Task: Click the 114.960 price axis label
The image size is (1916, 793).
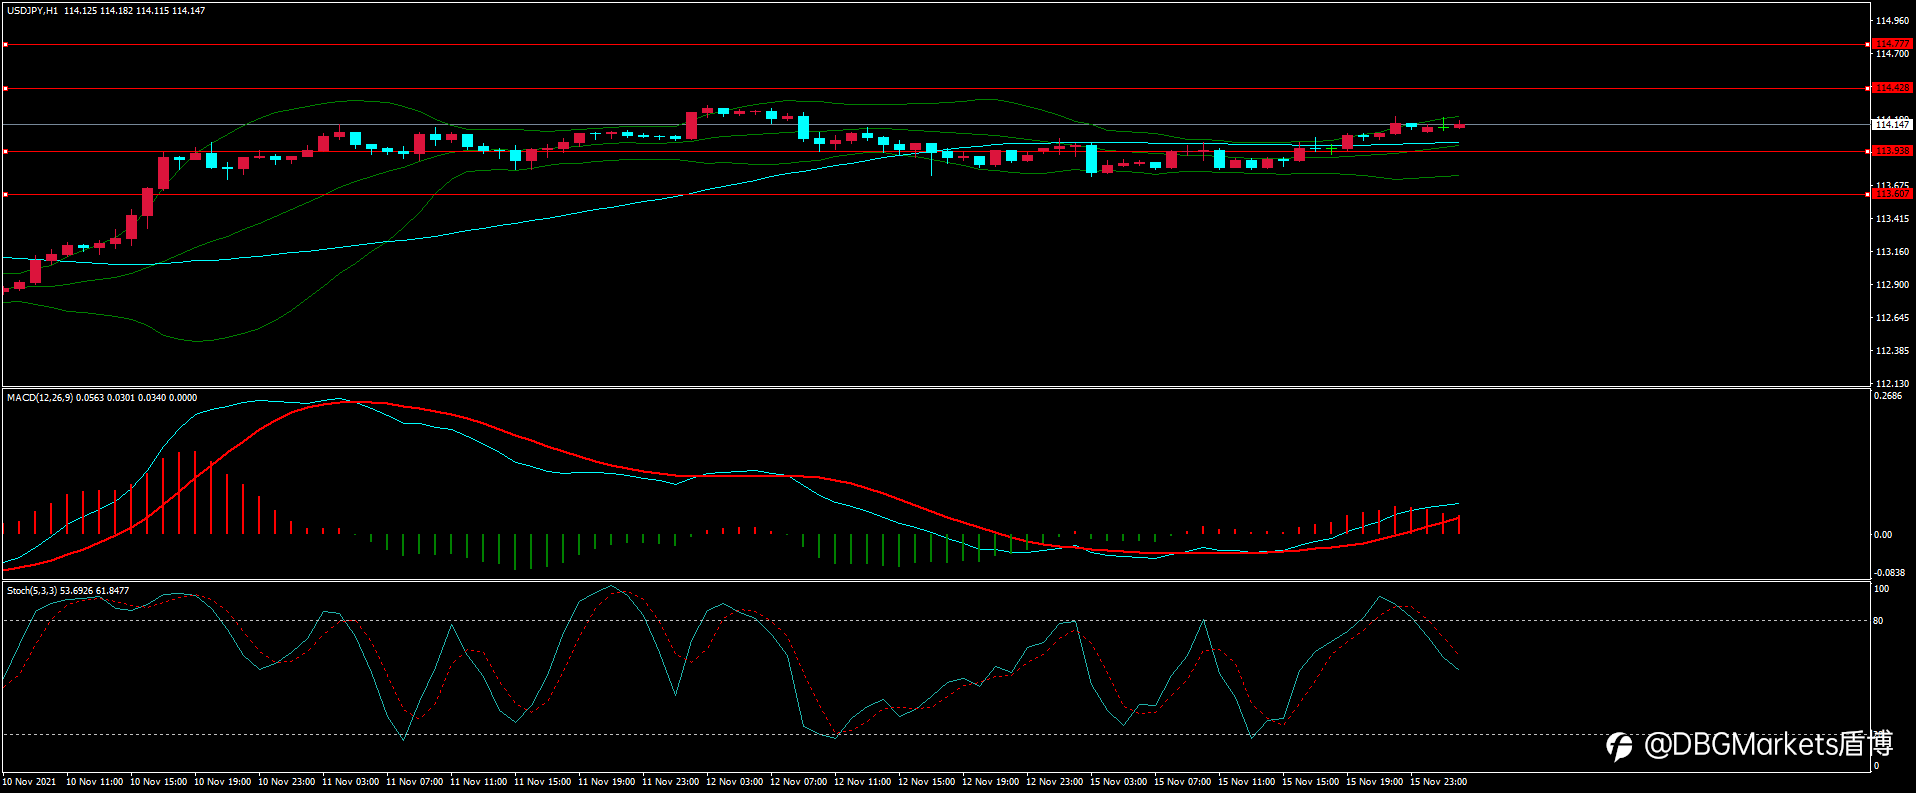Action: [1892, 21]
